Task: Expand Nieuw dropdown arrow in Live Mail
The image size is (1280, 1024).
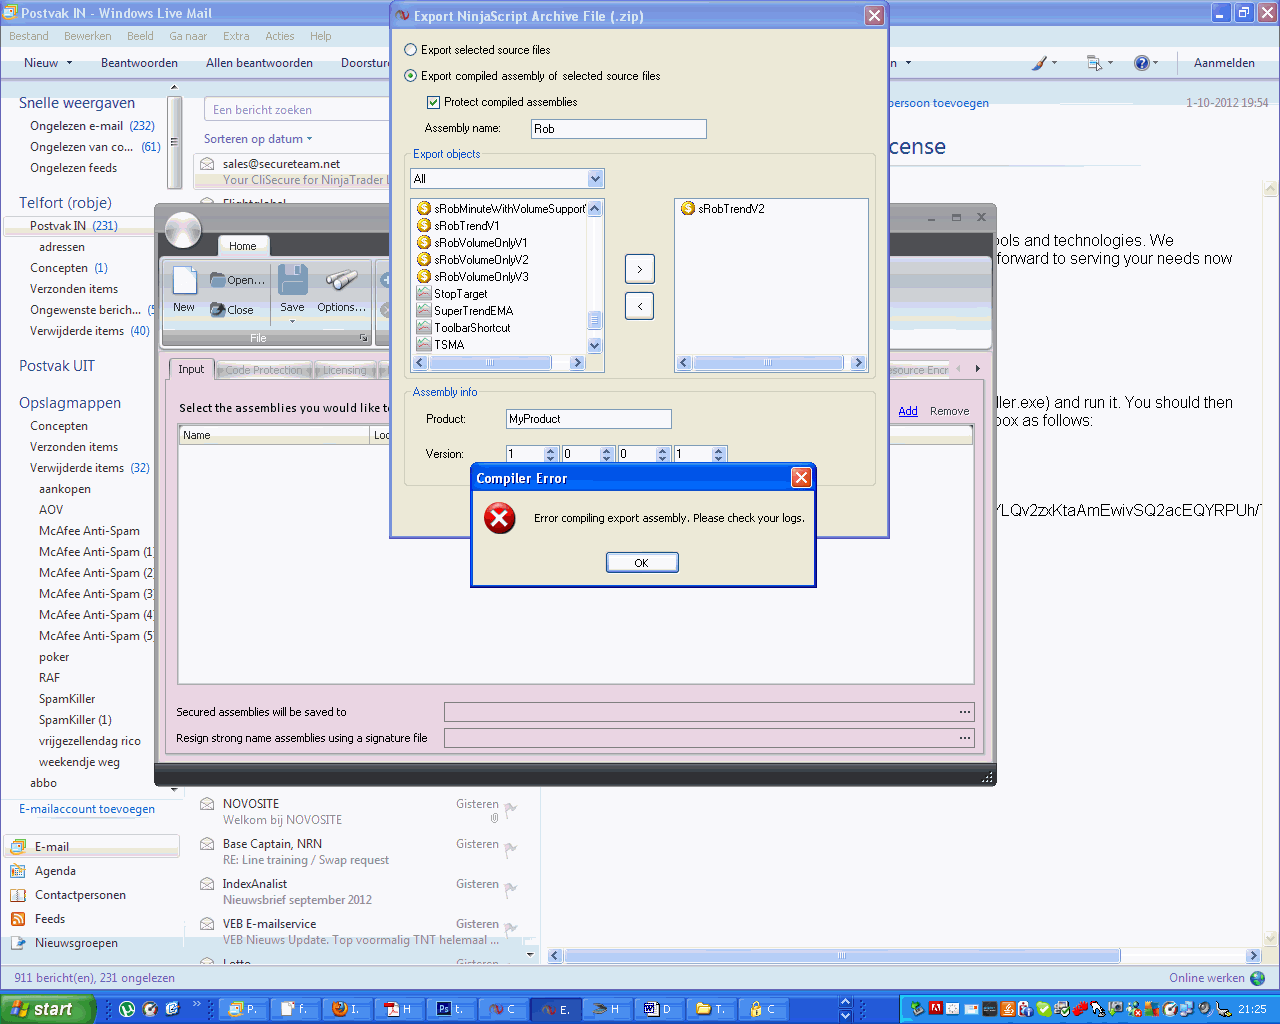Action: 69,63
